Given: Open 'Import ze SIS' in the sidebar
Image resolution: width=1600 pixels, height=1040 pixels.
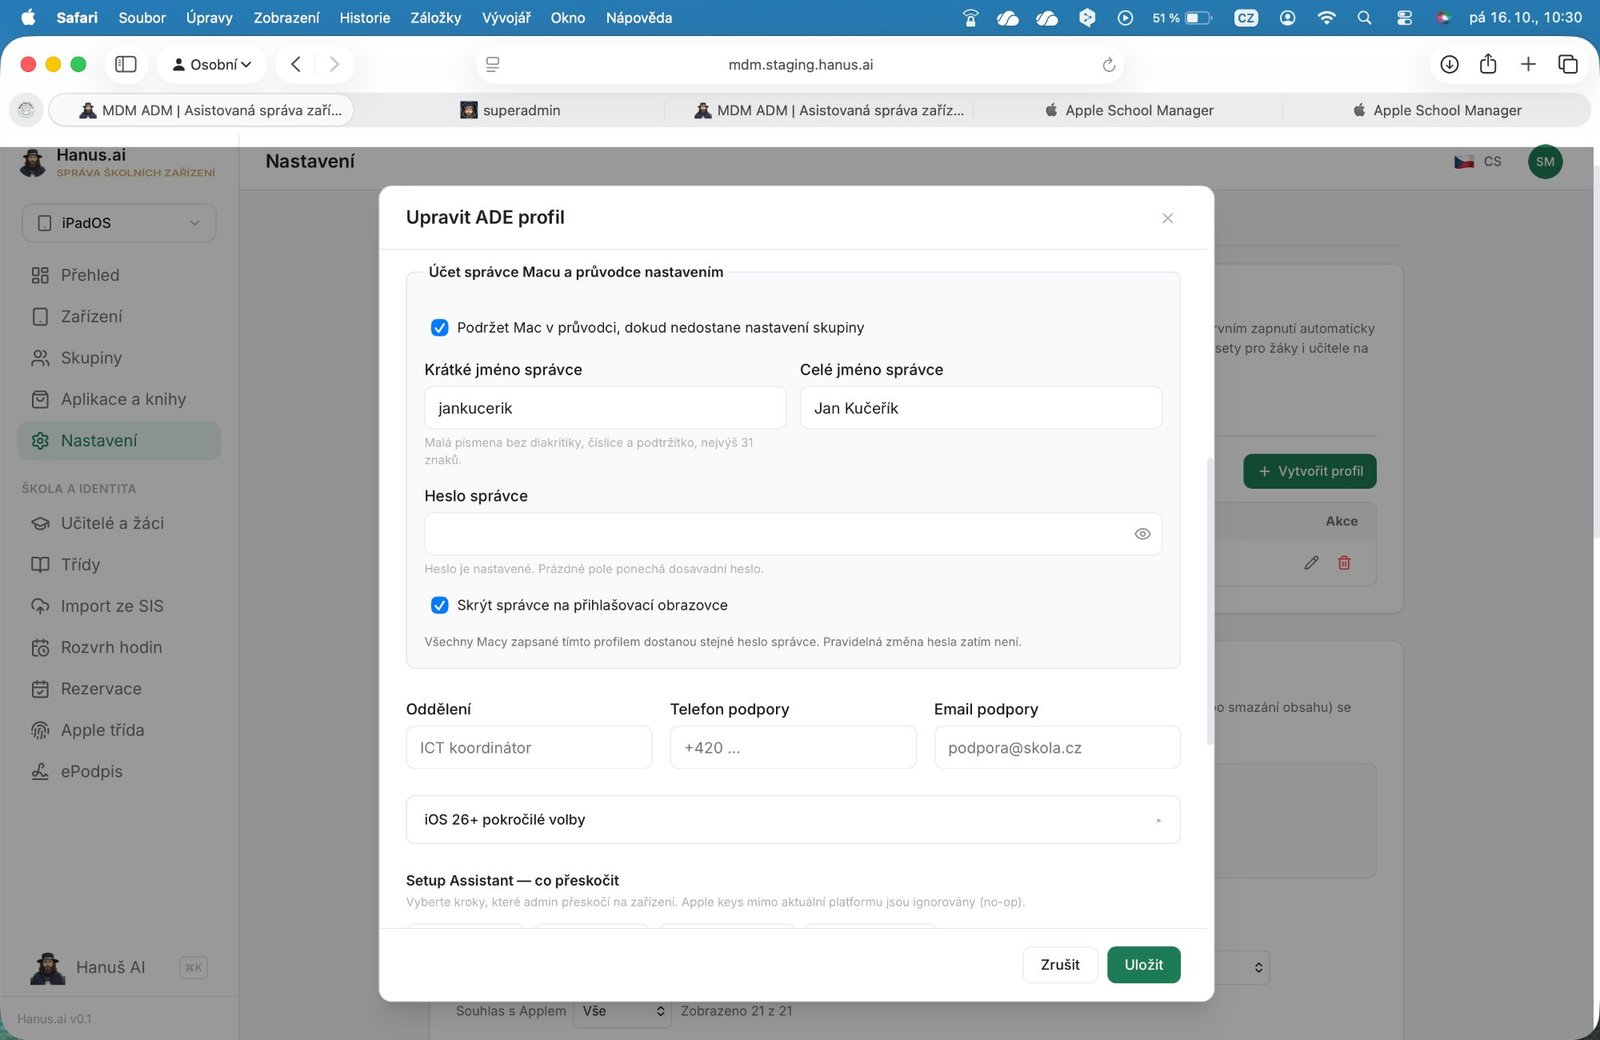Looking at the screenshot, I should (119, 606).
